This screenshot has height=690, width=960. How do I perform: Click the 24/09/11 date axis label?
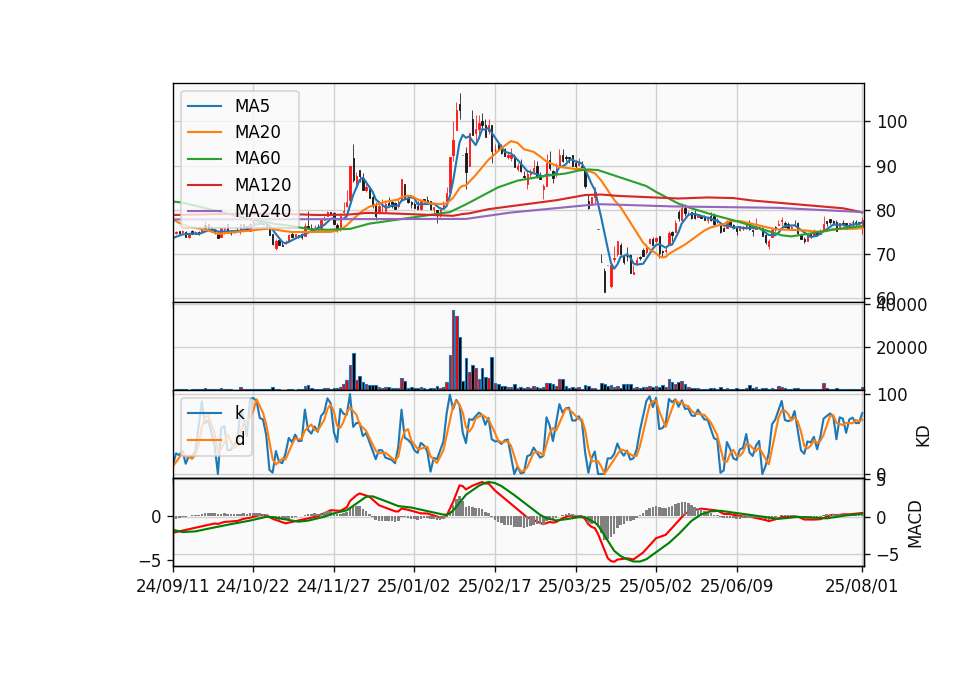pyautogui.click(x=173, y=586)
